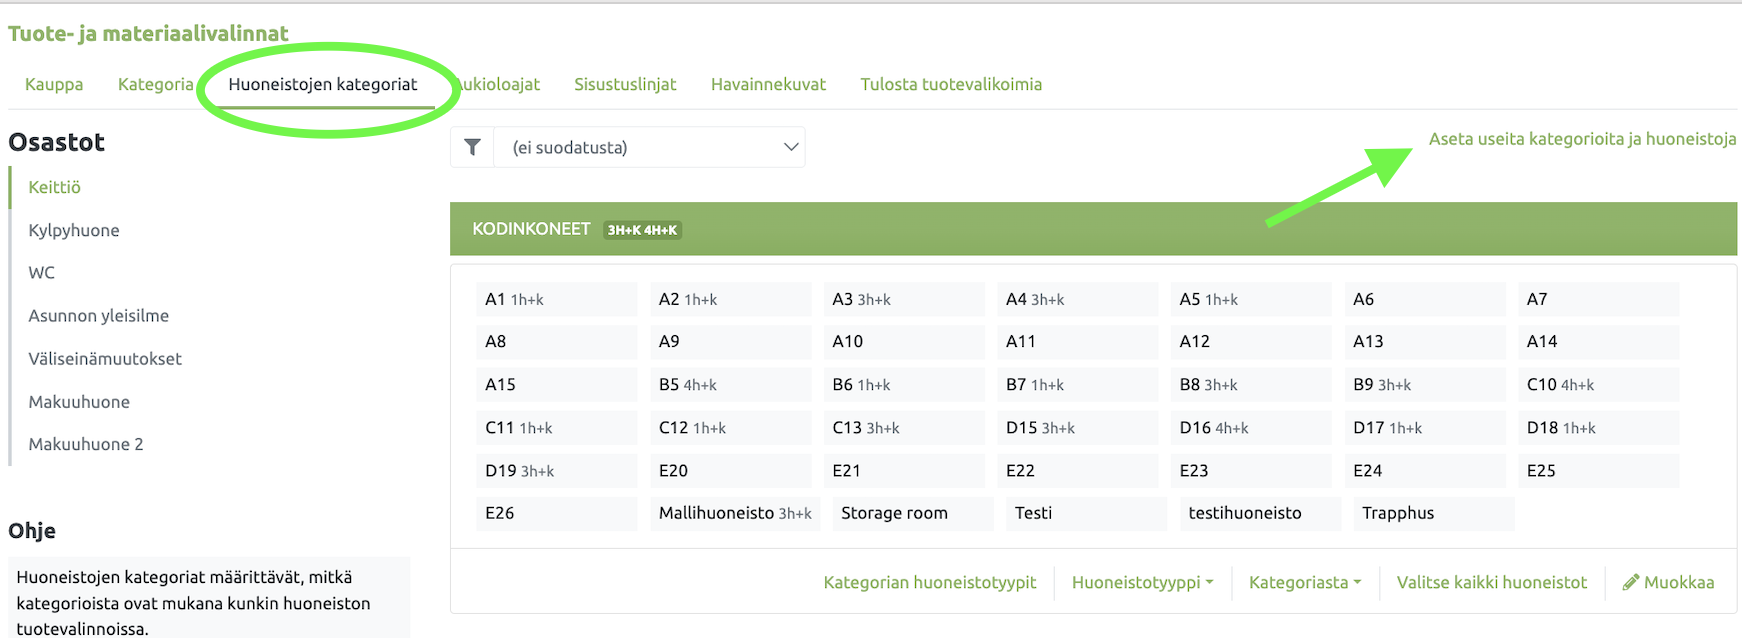The width and height of the screenshot is (1742, 638).
Task: Select Kylpyhuone in the Osastot list
Action: 74,230
